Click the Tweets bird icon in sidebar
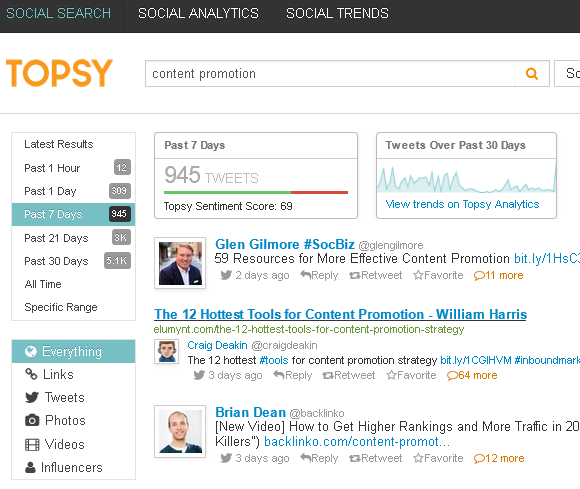The image size is (580, 489). [32, 397]
